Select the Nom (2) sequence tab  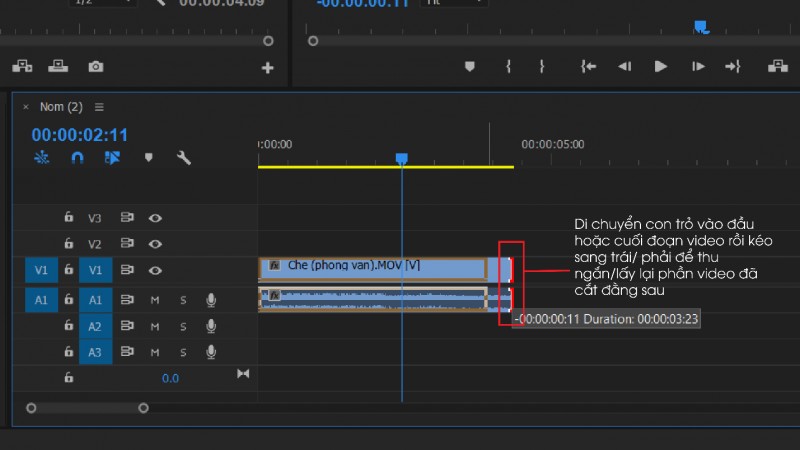(61, 107)
